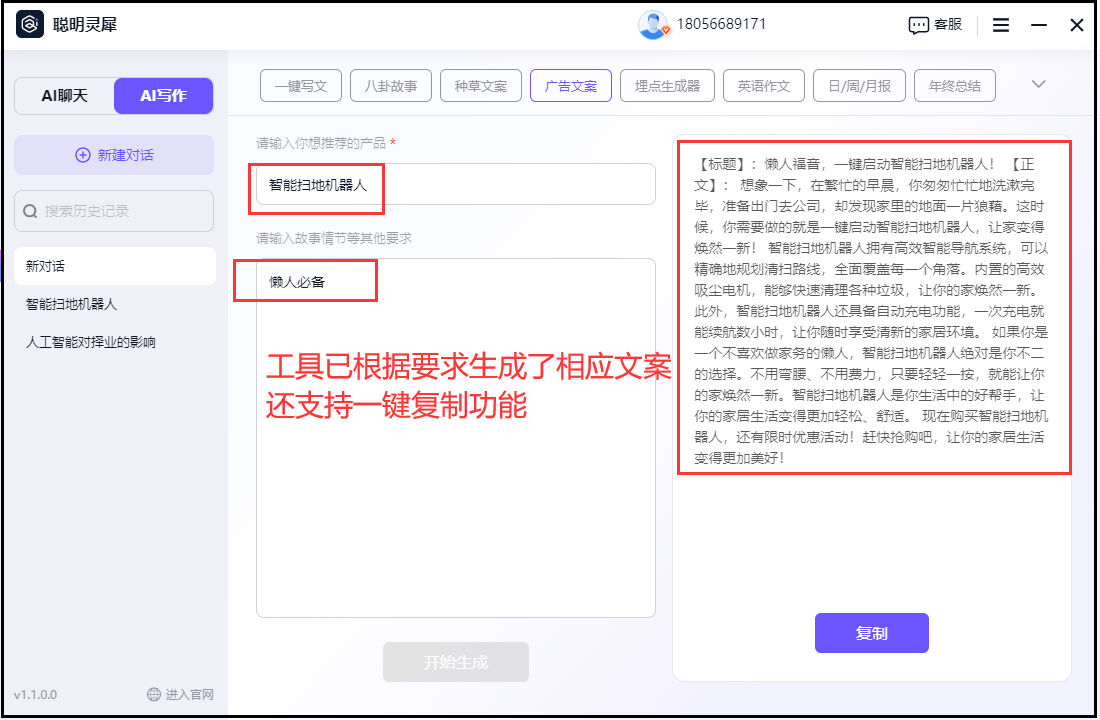This screenshot has height=720, width=1100.
Task: Click the hamburger menu icon
Action: click(x=1000, y=25)
